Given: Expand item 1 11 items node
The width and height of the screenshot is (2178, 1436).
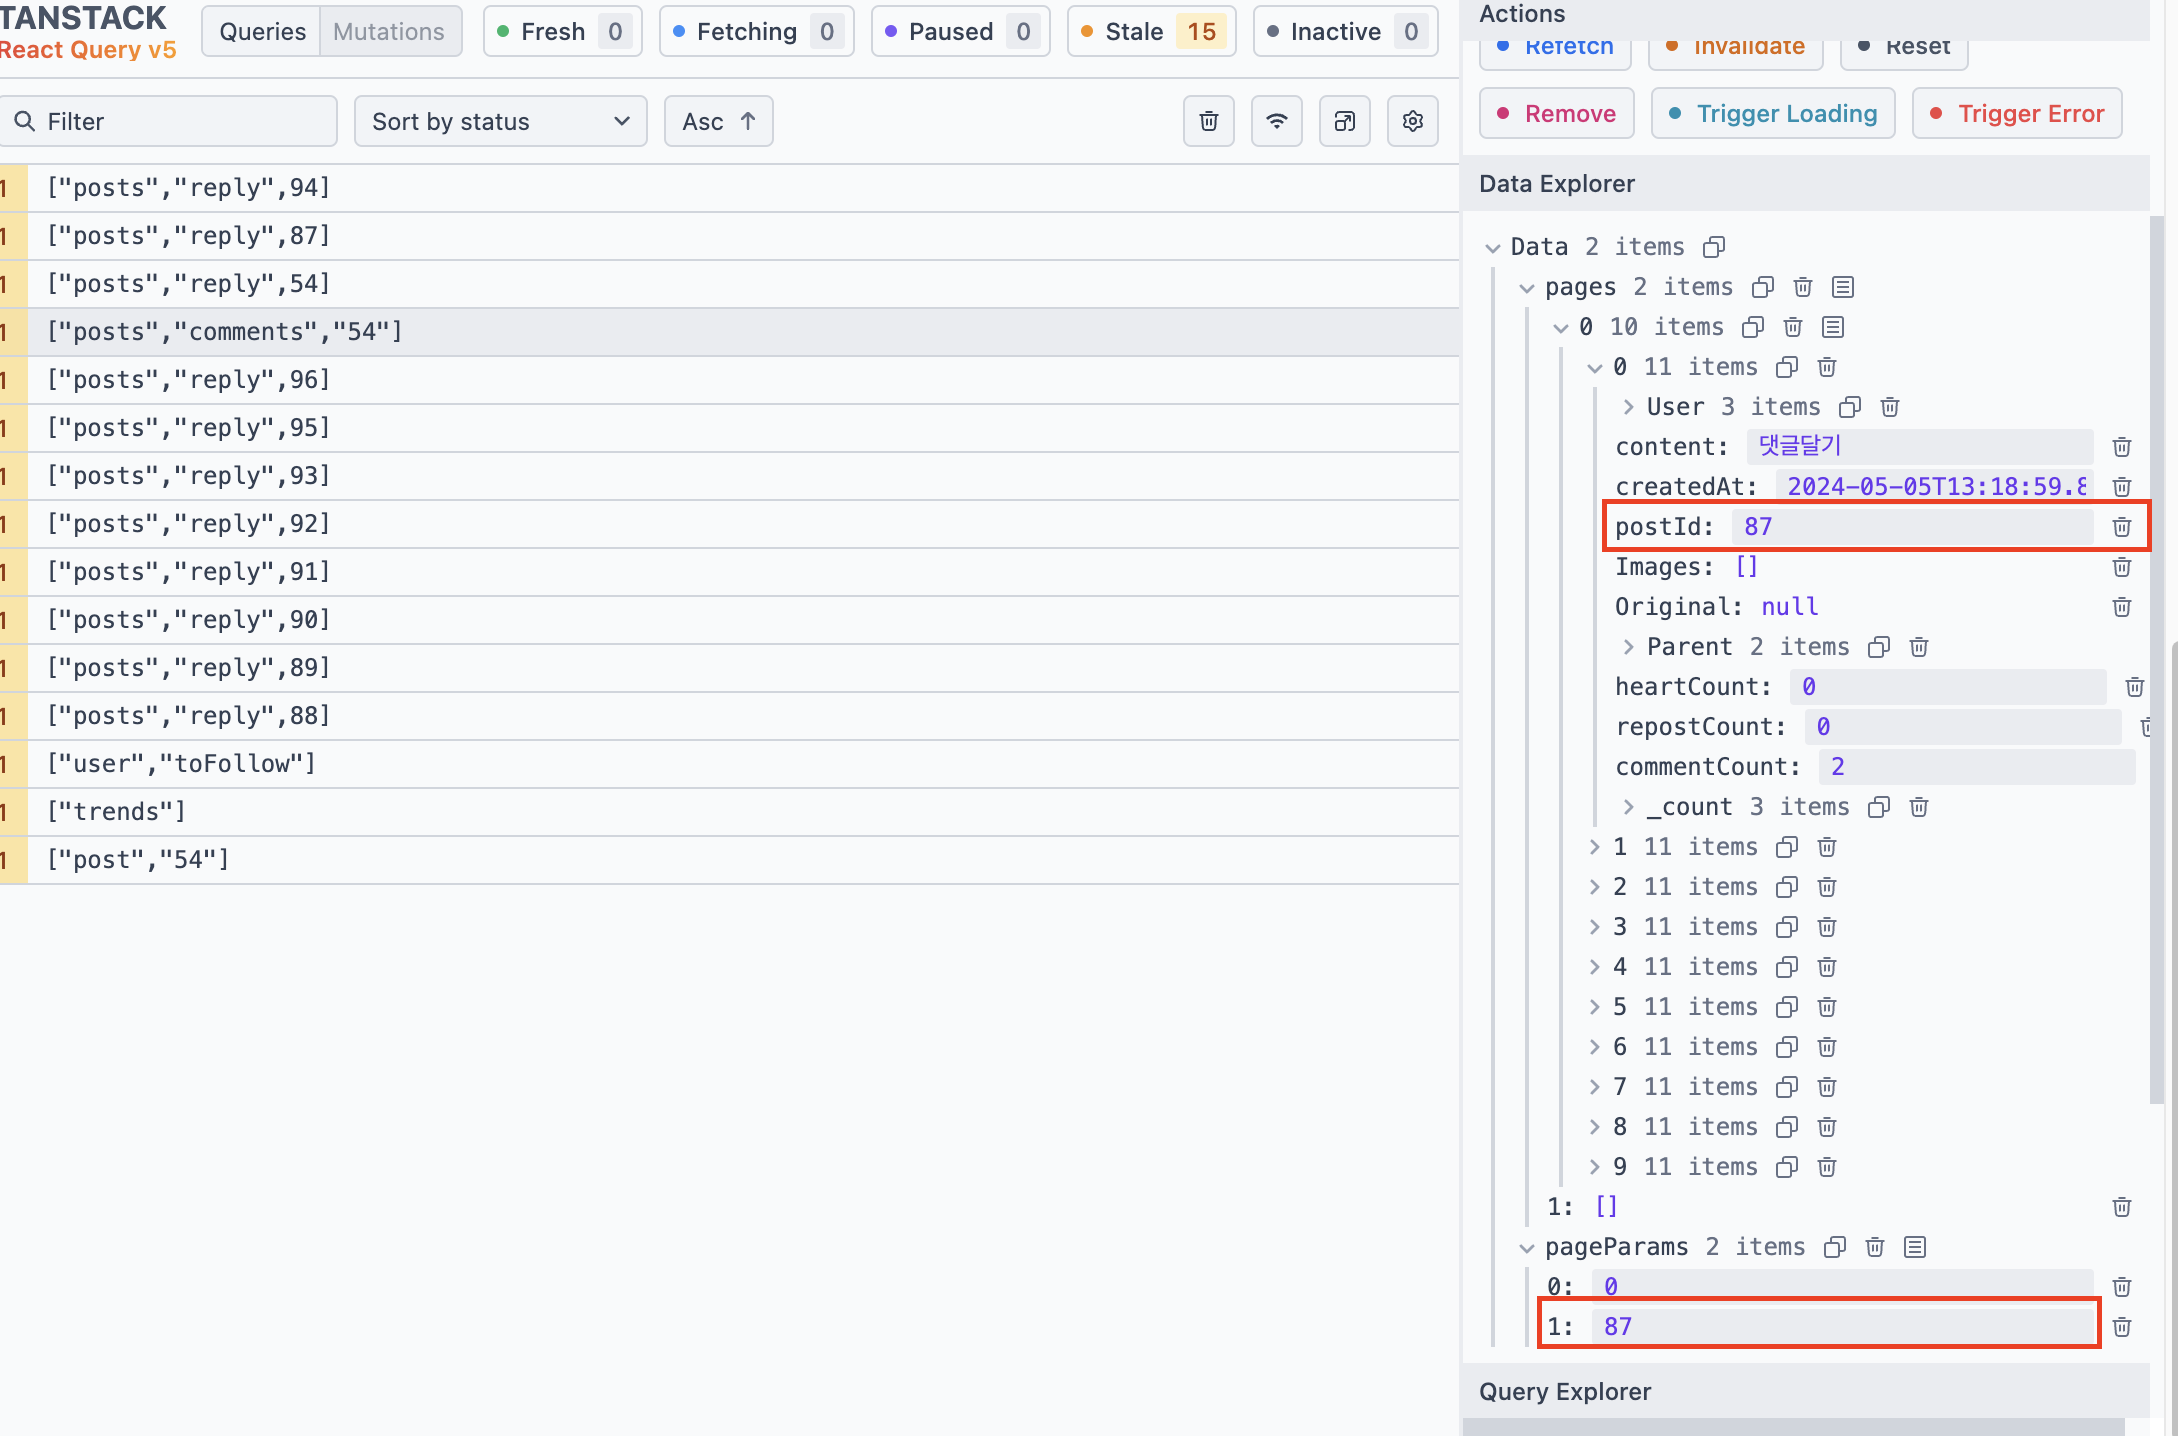Looking at the screenshot, I should click(x=1595, y=847).
